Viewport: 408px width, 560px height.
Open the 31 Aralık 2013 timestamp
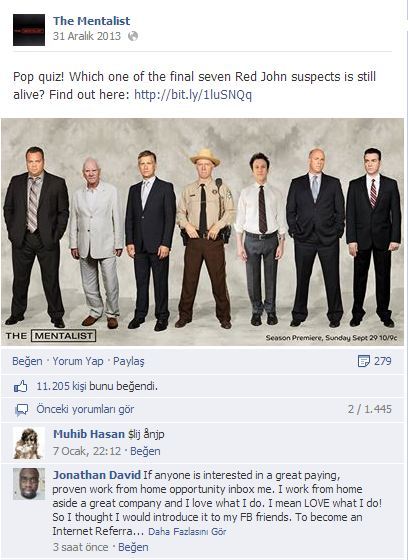point(87,36)
